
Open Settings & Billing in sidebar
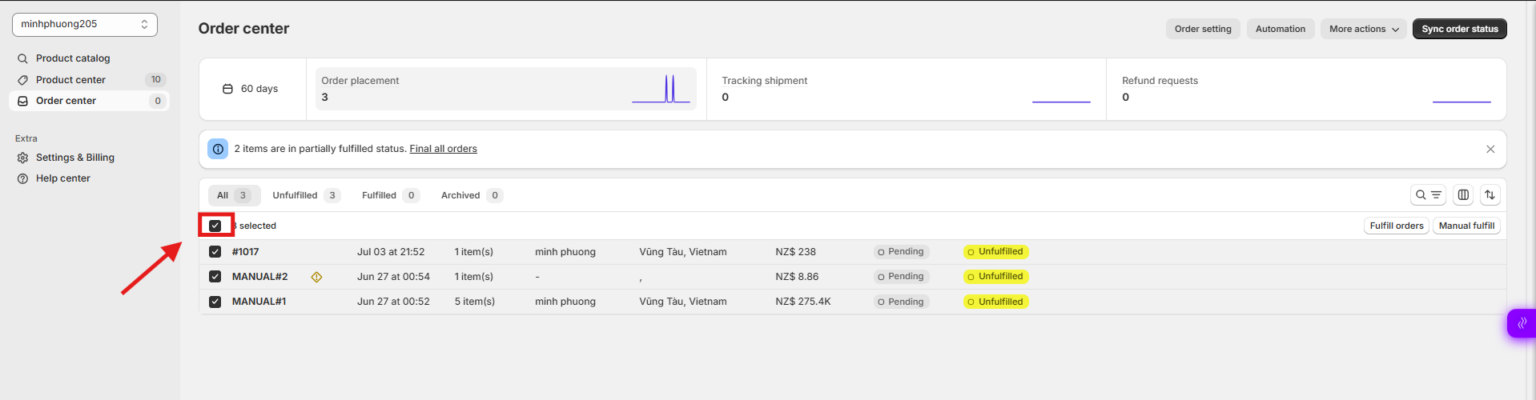click(74, 157)
